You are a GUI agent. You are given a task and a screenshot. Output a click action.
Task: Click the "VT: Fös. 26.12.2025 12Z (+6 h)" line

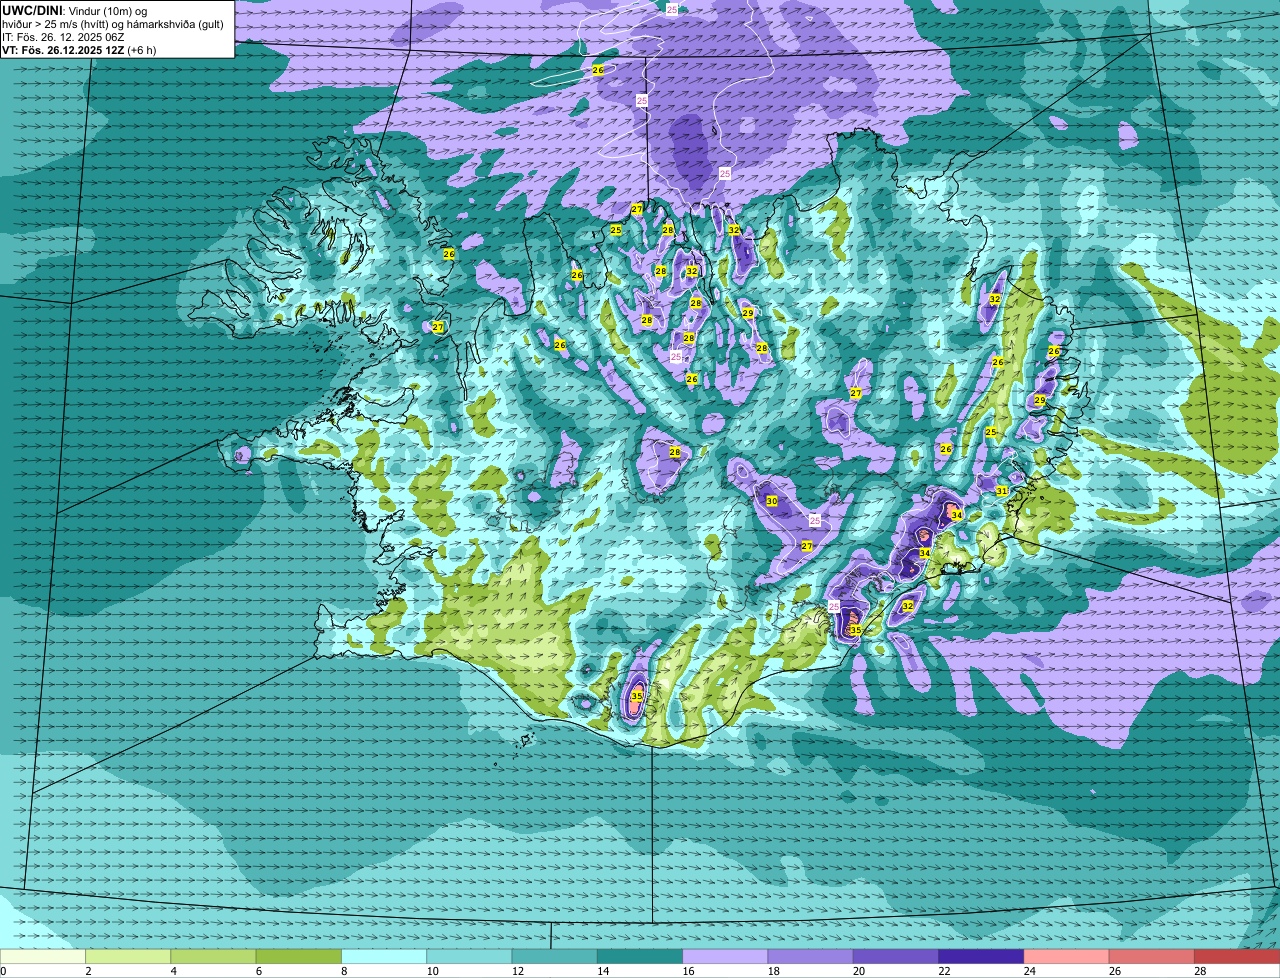click(79, 50)
